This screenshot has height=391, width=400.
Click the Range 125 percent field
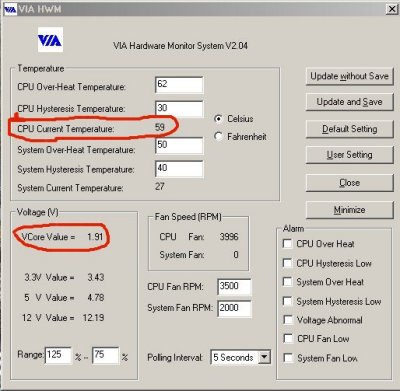(x=58, y=355)
